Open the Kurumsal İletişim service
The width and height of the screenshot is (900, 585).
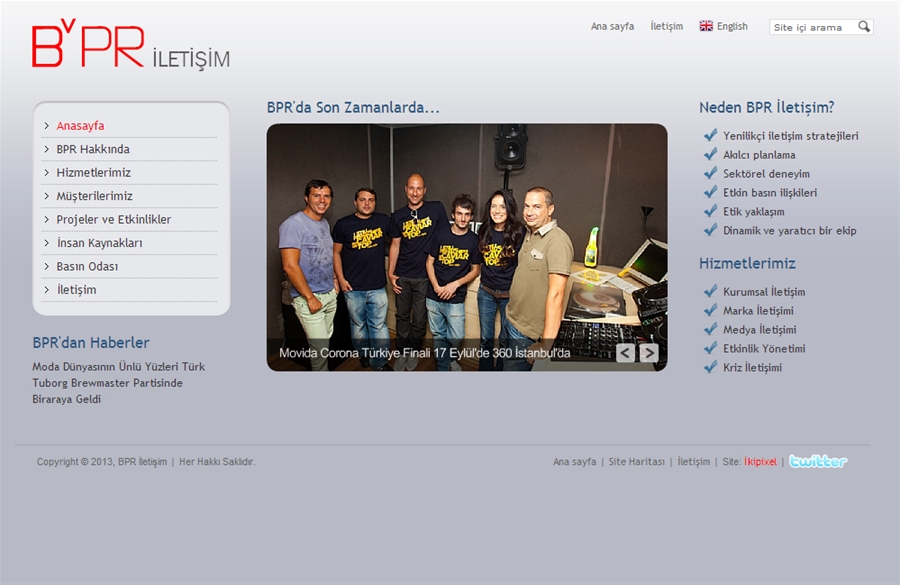click(x=764, y=292)
